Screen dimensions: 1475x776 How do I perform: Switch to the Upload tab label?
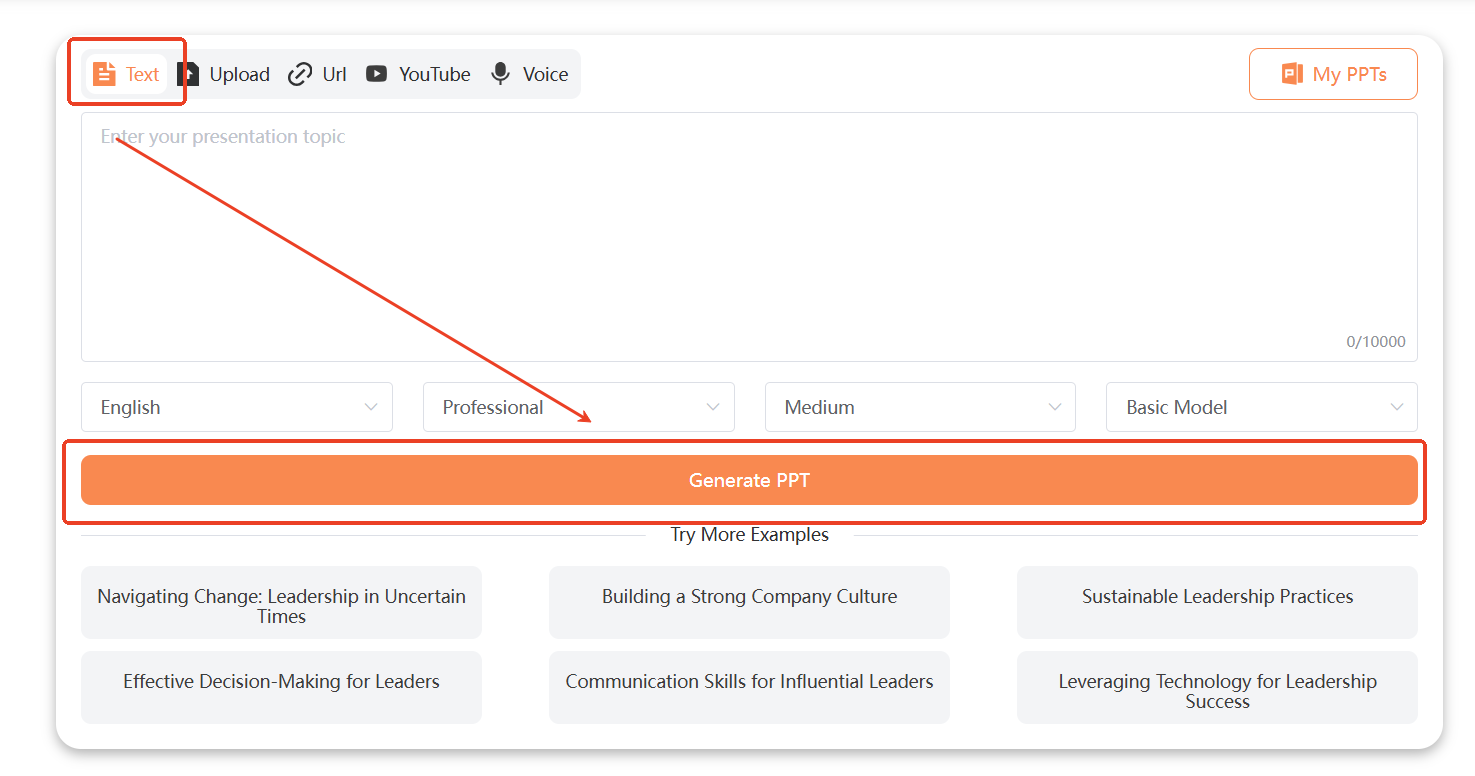pyautogui.click(x=239, y=74)
